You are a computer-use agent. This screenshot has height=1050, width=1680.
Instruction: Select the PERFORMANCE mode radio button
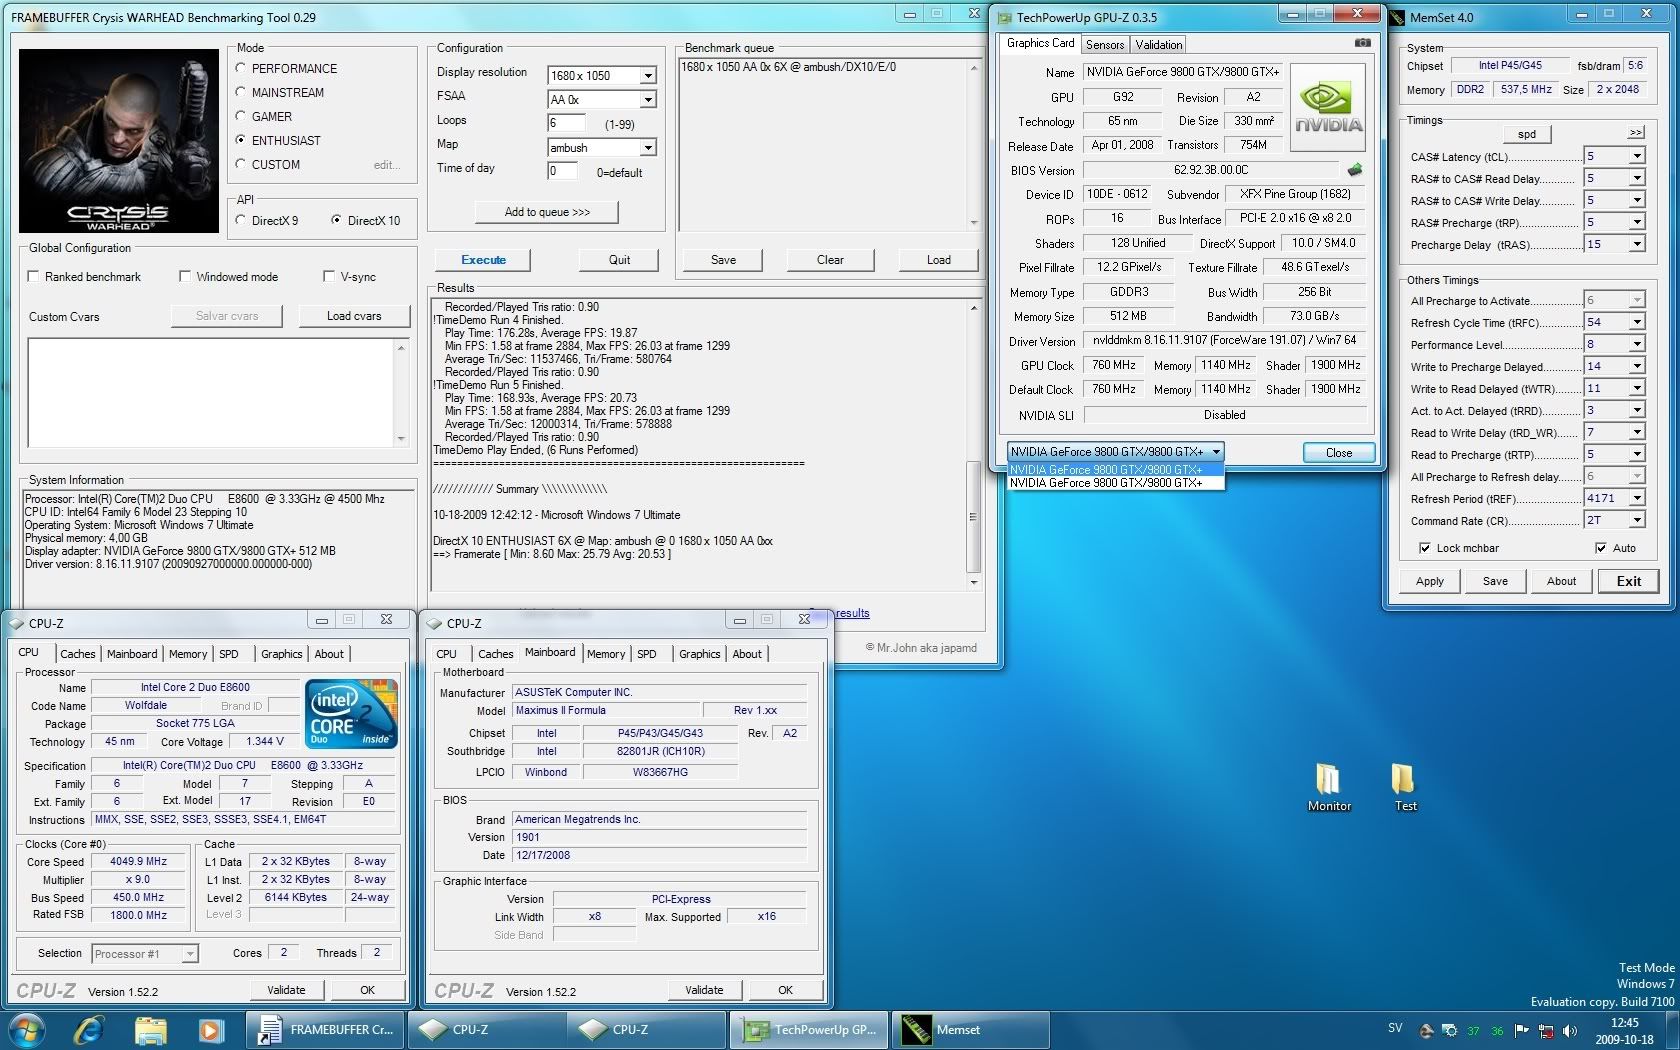(x=240, y=68)
